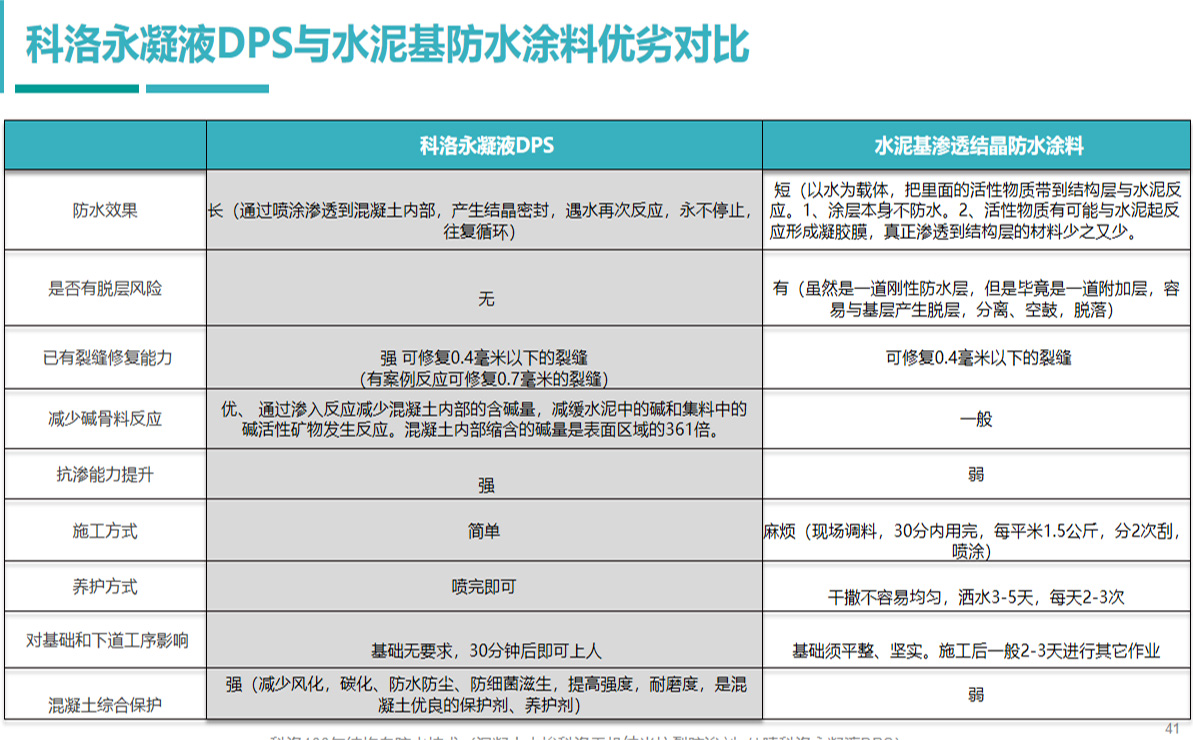The width and height of the screenshot is (1193, 740).
Task: Select the 喷完即可 curing cell
Action: 484,587
